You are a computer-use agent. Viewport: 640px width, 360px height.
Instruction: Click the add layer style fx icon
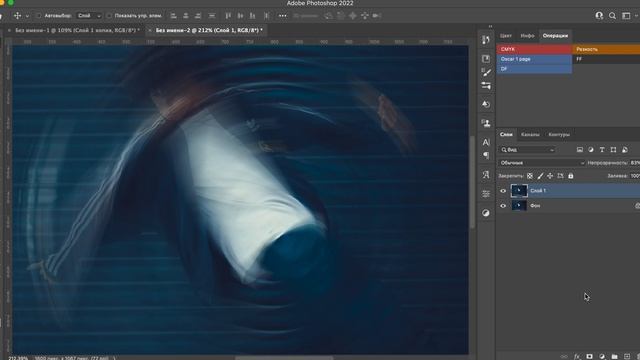pos(577,356)
